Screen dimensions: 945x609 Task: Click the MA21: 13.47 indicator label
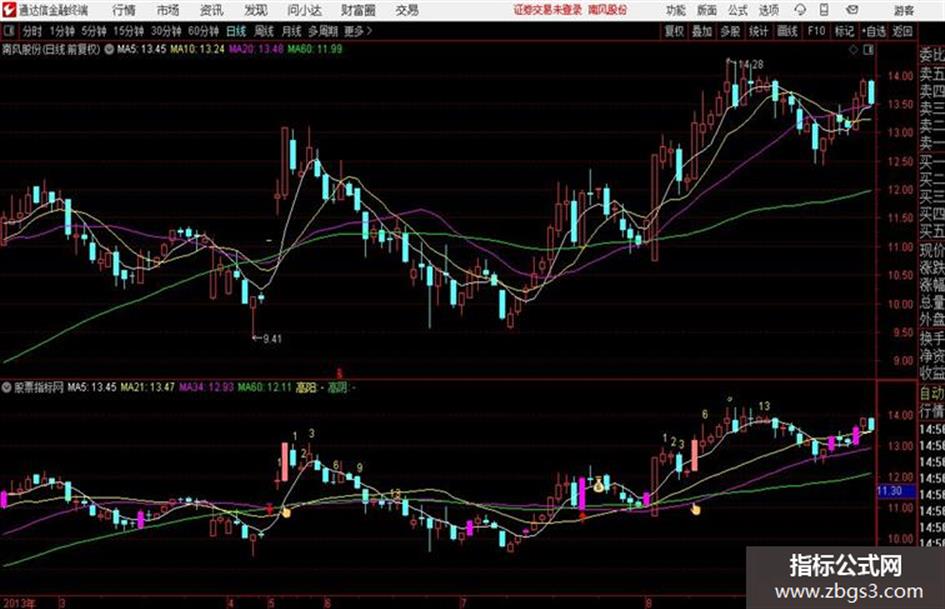148,387
